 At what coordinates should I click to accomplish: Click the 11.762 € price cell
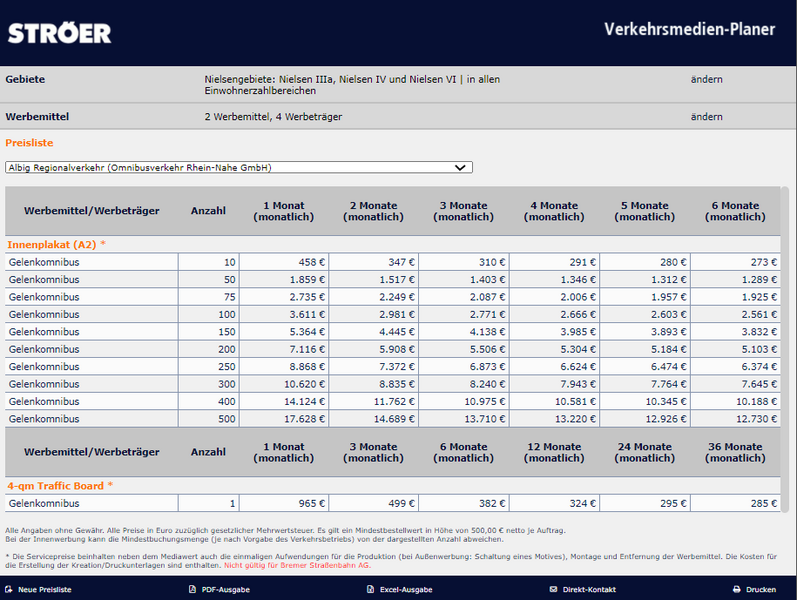374,401
